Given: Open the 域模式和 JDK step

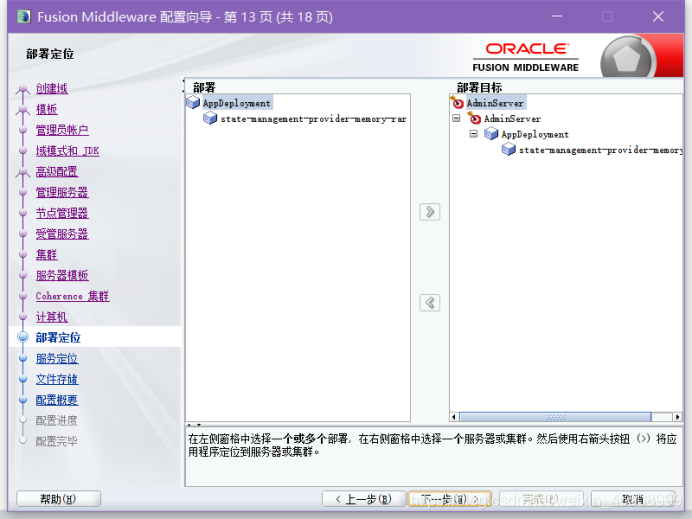Looking at the screenshot, I should (x=68, y=150).
